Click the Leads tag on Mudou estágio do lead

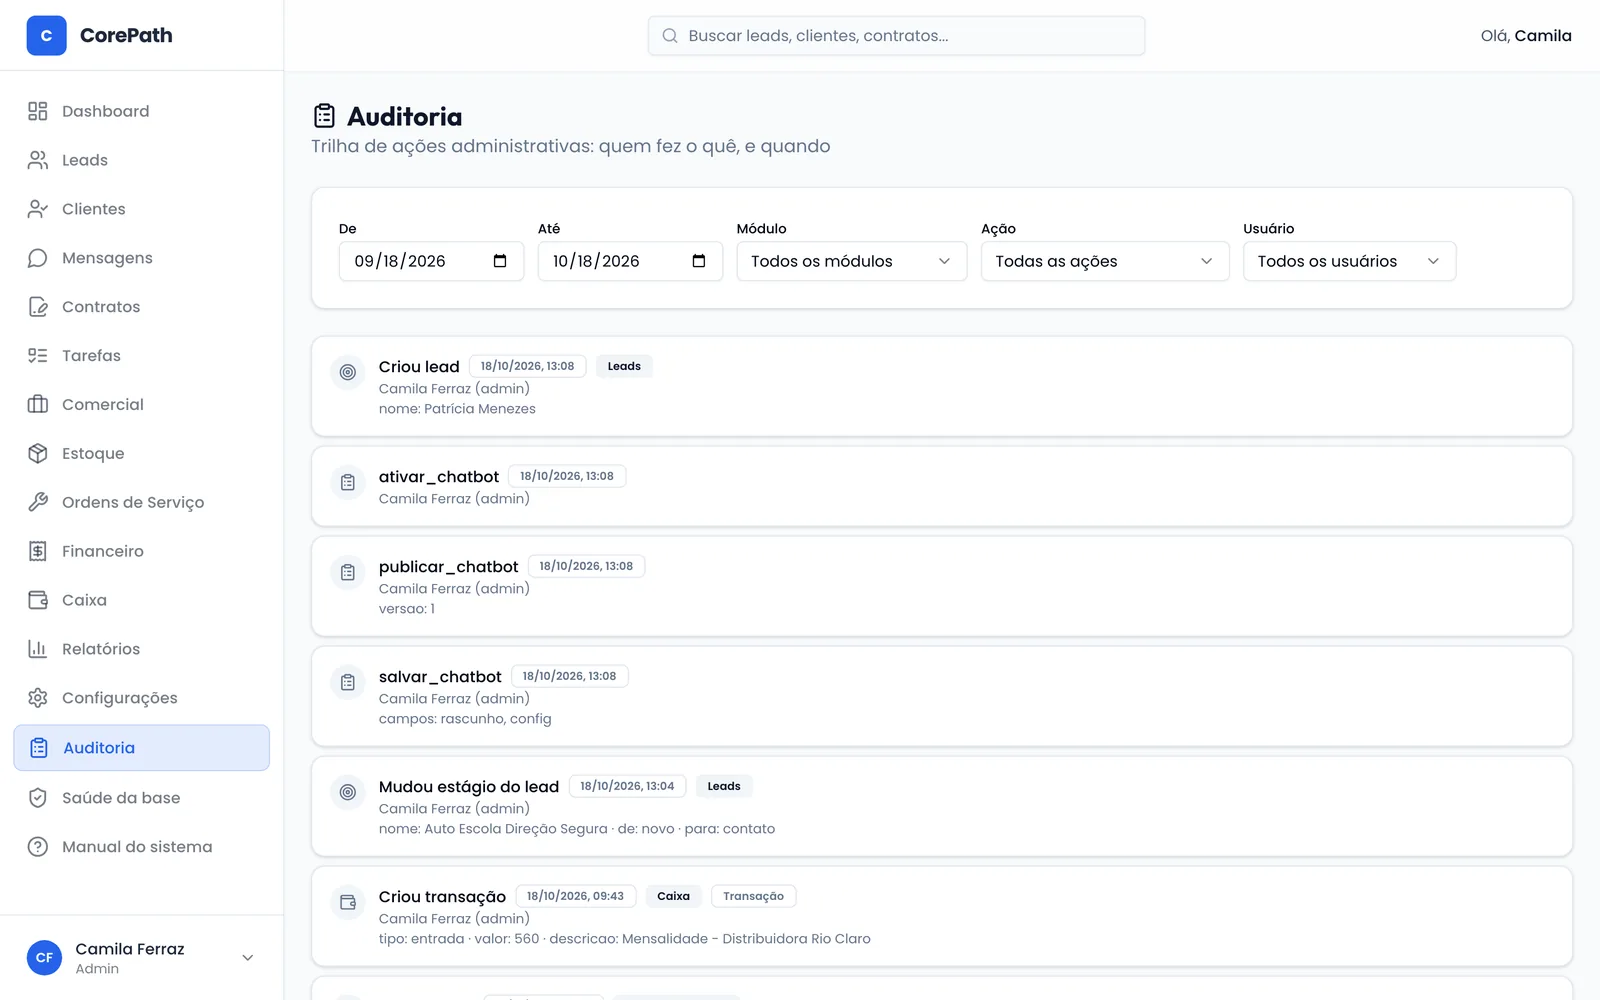coord(724,786)
